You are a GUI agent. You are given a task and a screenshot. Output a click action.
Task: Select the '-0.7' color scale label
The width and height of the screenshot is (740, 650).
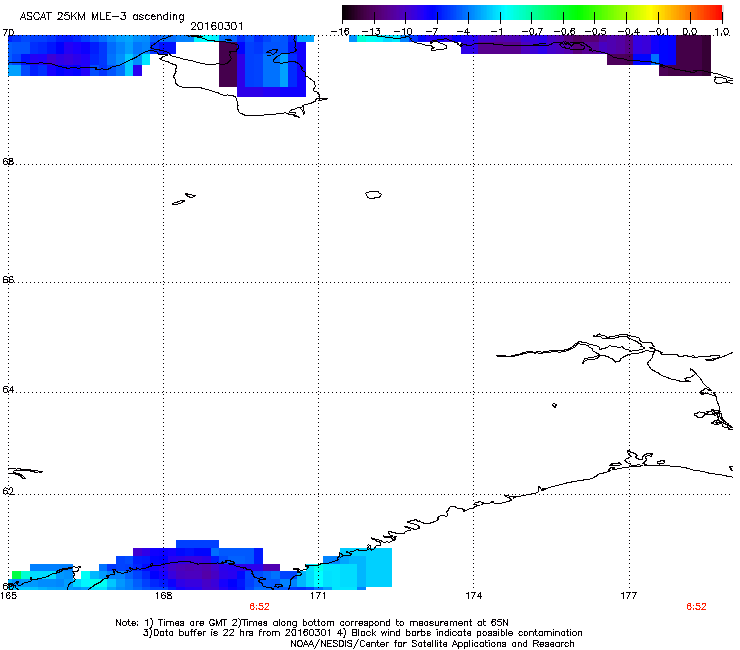pos(532,32)
